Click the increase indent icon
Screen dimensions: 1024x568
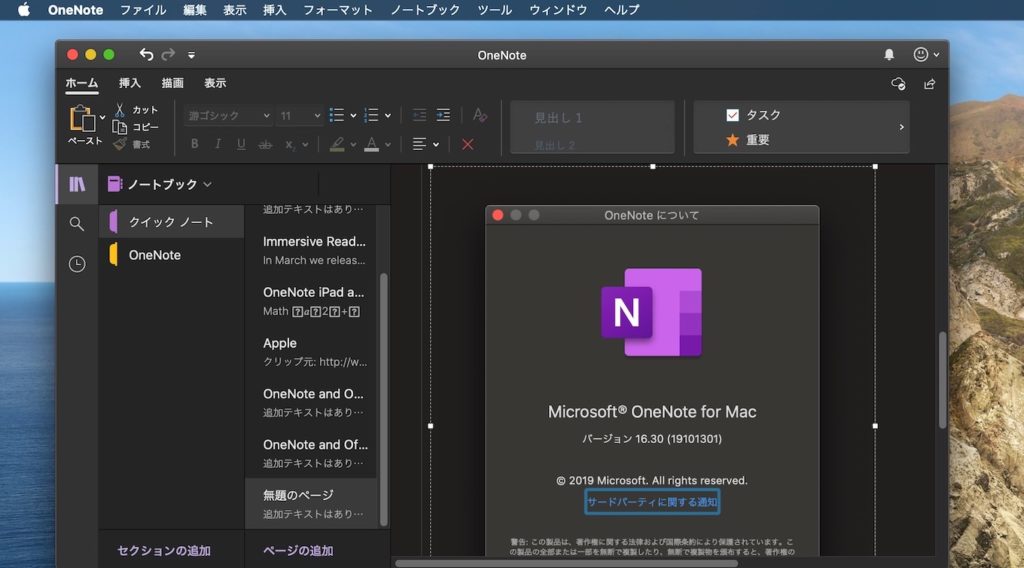(443, 116)
